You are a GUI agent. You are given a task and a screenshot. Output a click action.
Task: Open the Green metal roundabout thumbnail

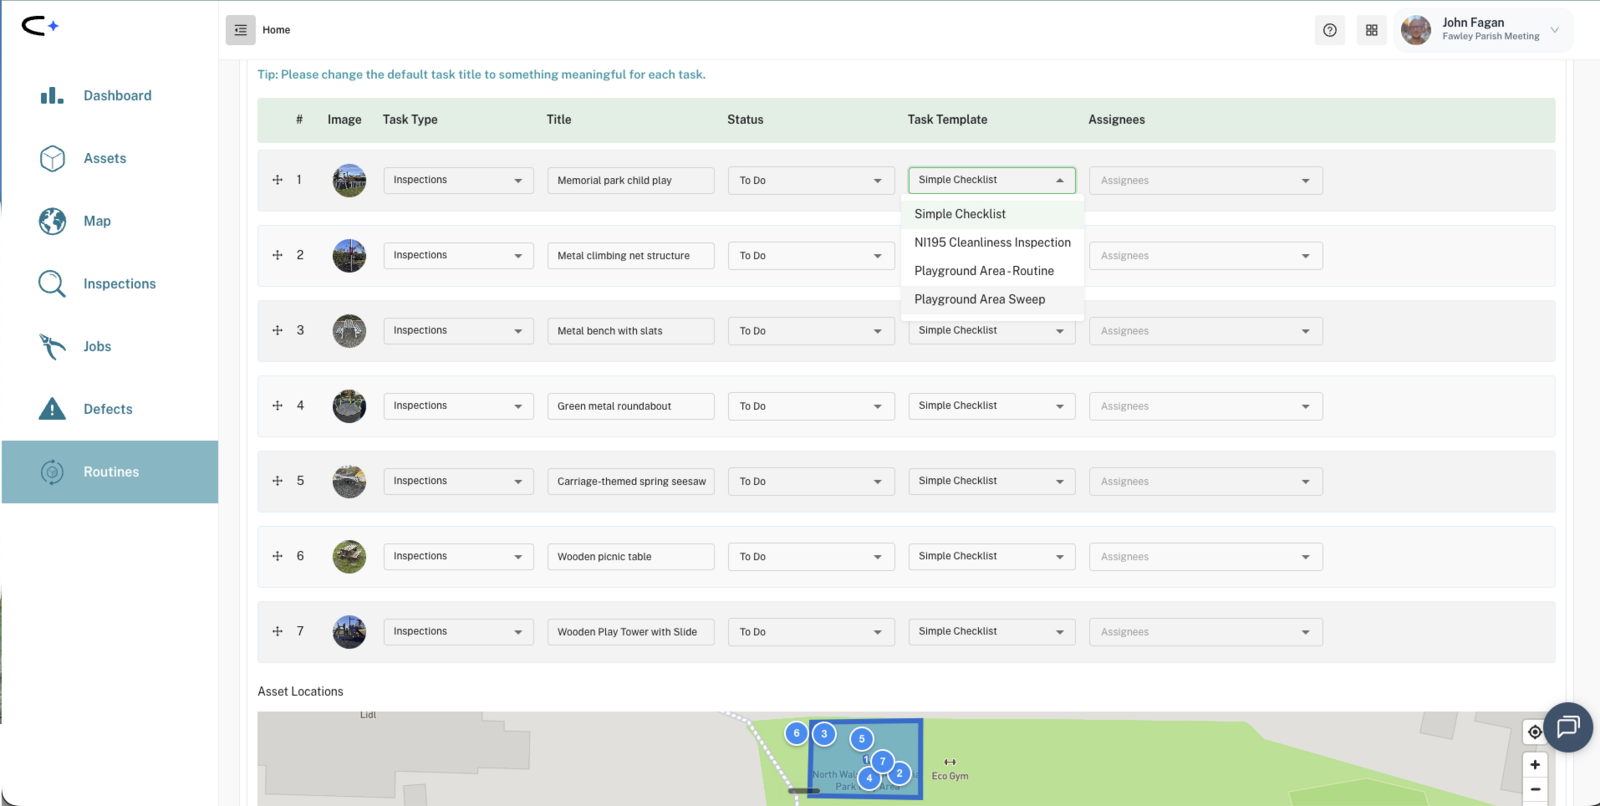click(x=349, y=406)
